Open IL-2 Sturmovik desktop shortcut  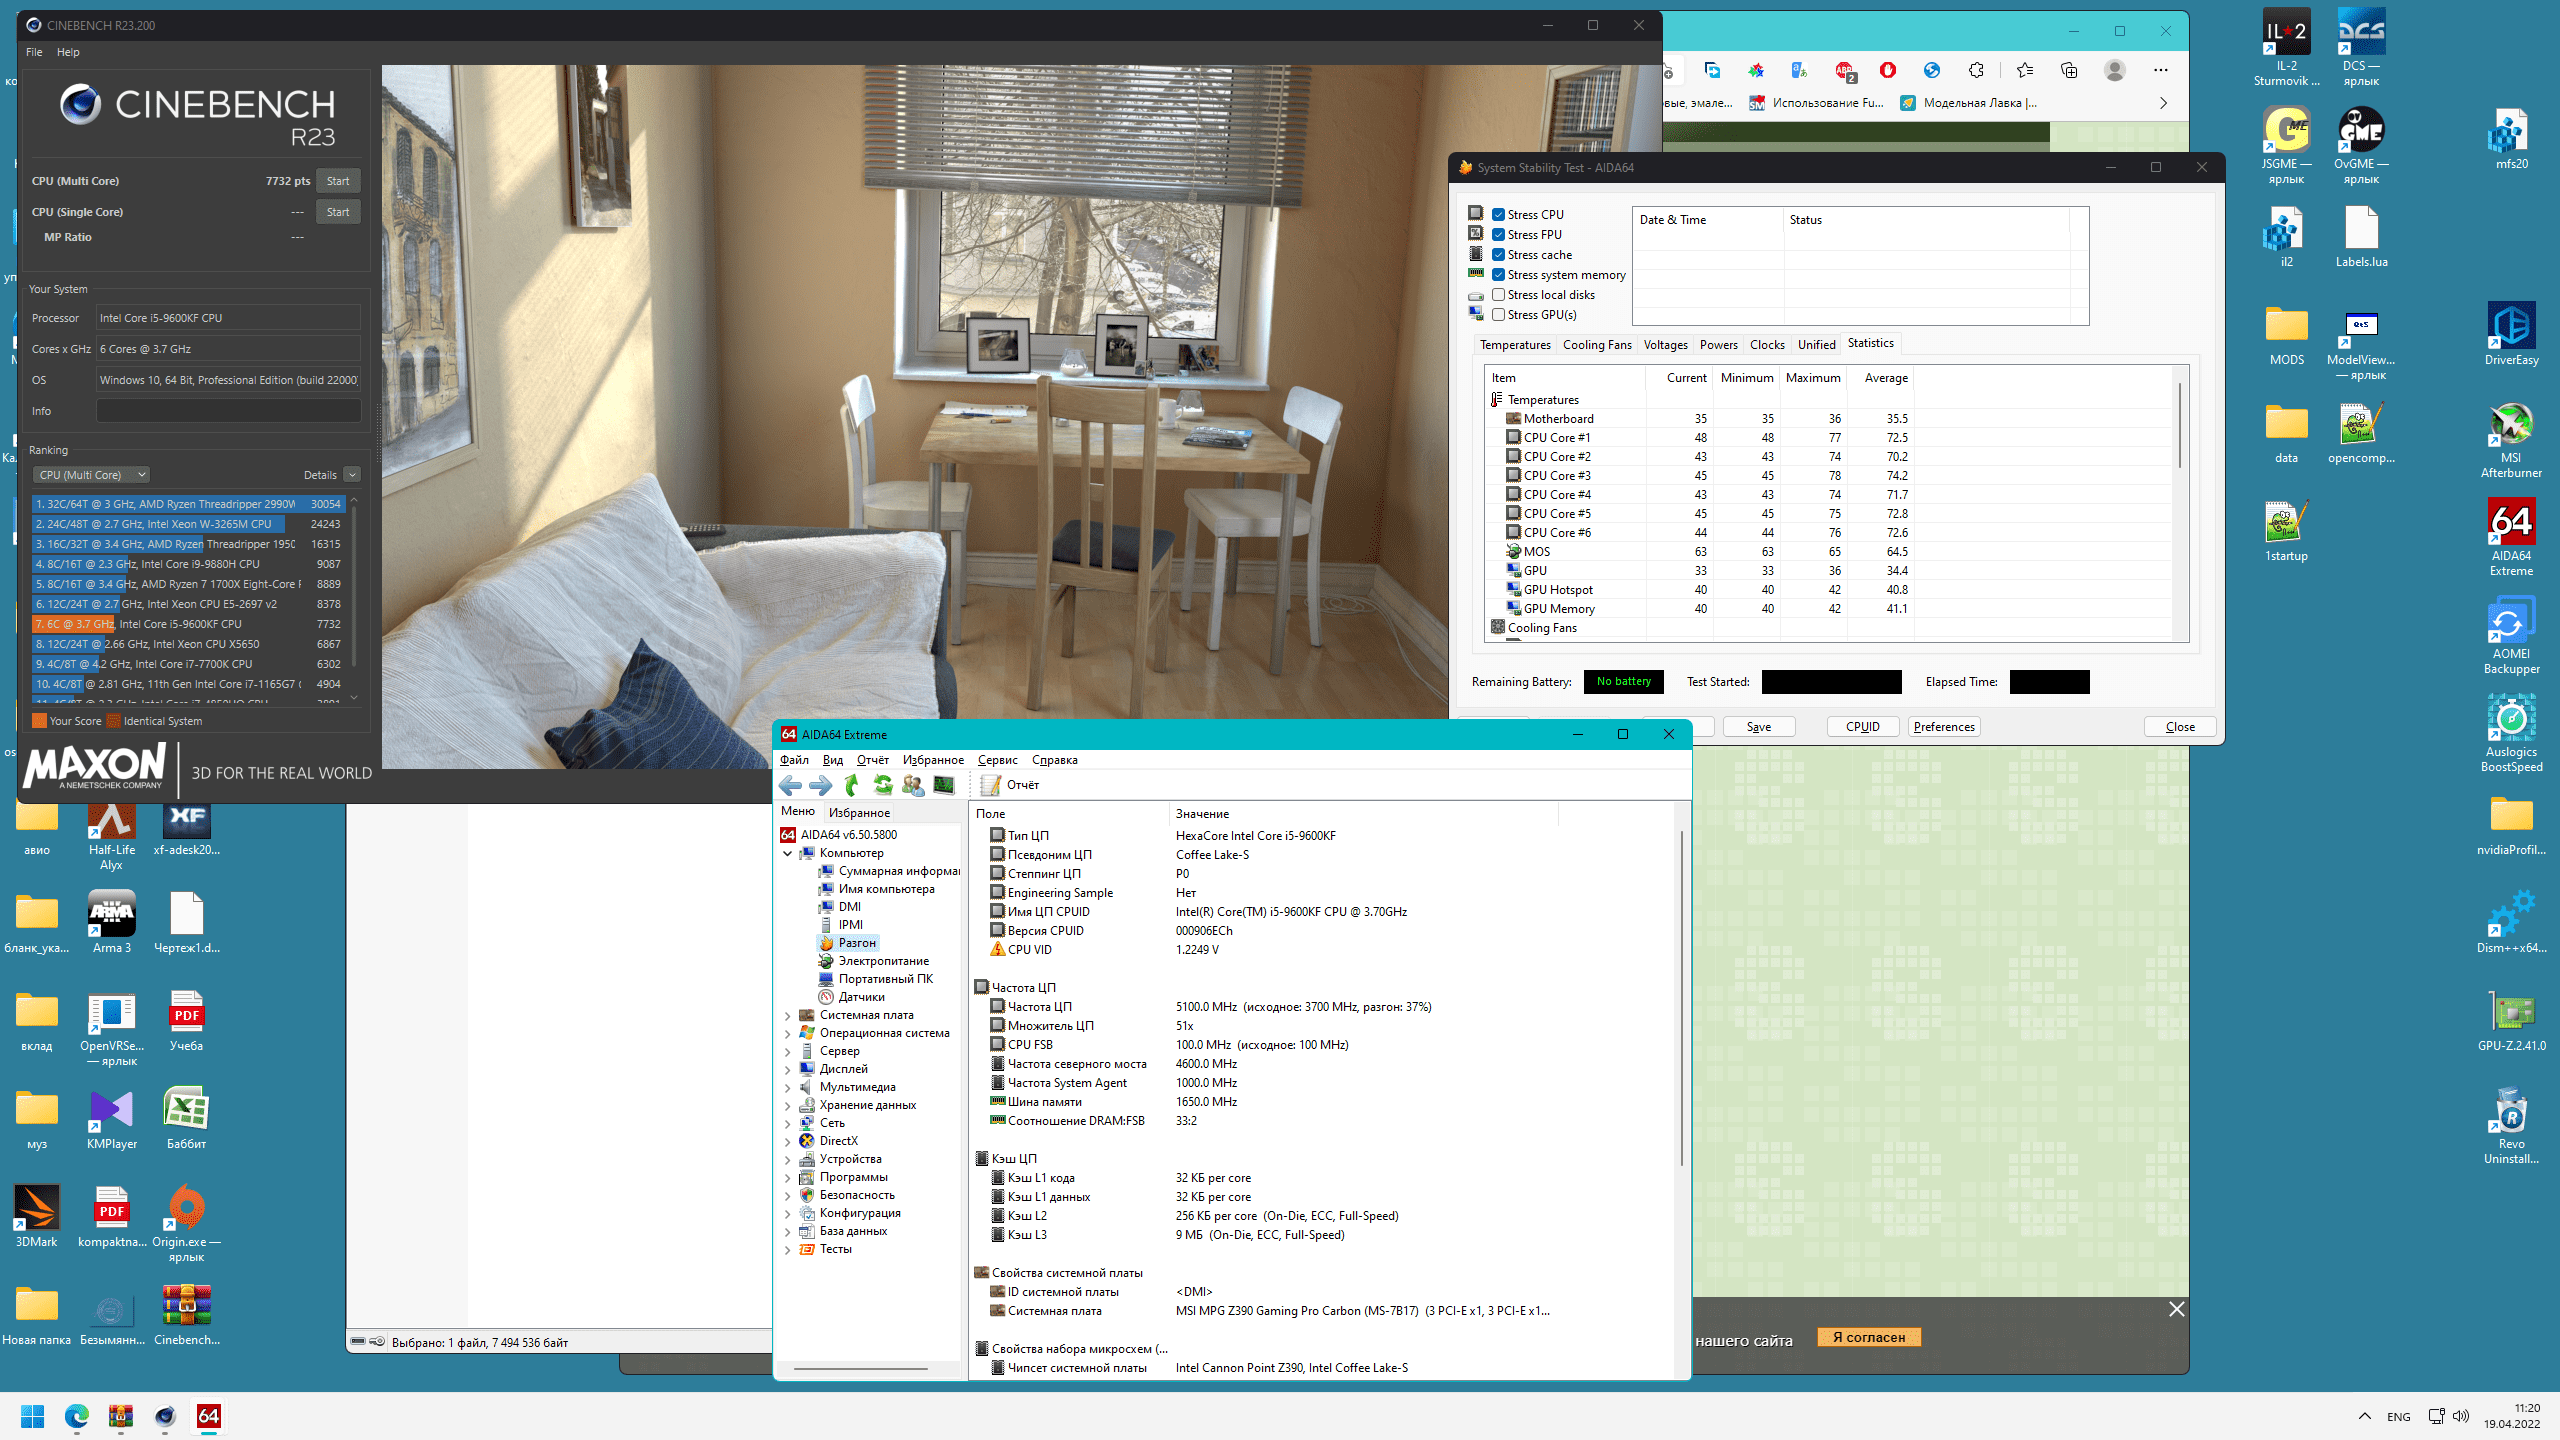click(x=2286, y=48)
